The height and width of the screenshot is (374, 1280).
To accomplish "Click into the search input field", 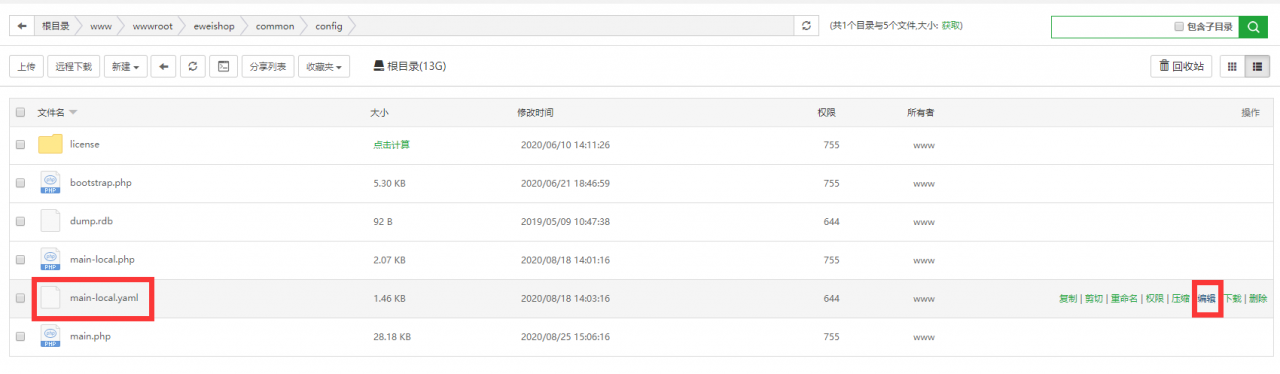I will click(x=1110, y=27).
